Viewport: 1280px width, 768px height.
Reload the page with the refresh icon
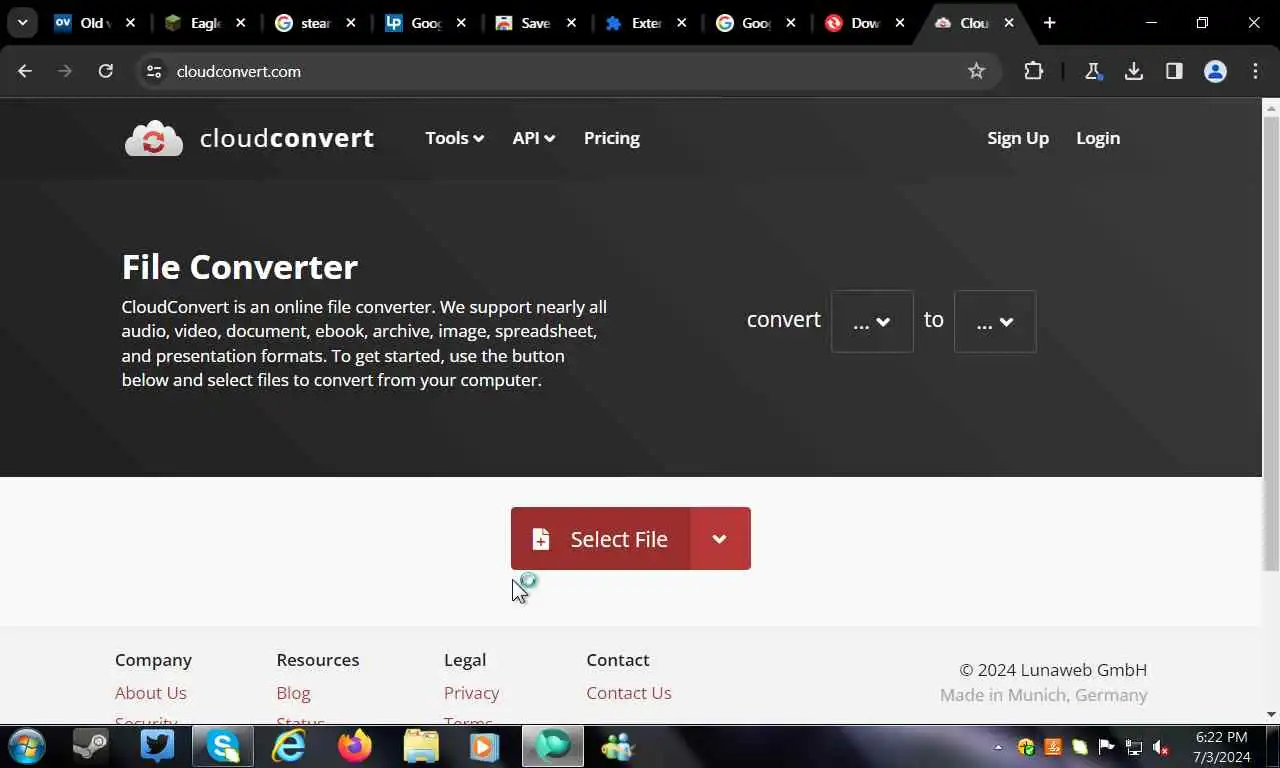[x=105, y=71]
